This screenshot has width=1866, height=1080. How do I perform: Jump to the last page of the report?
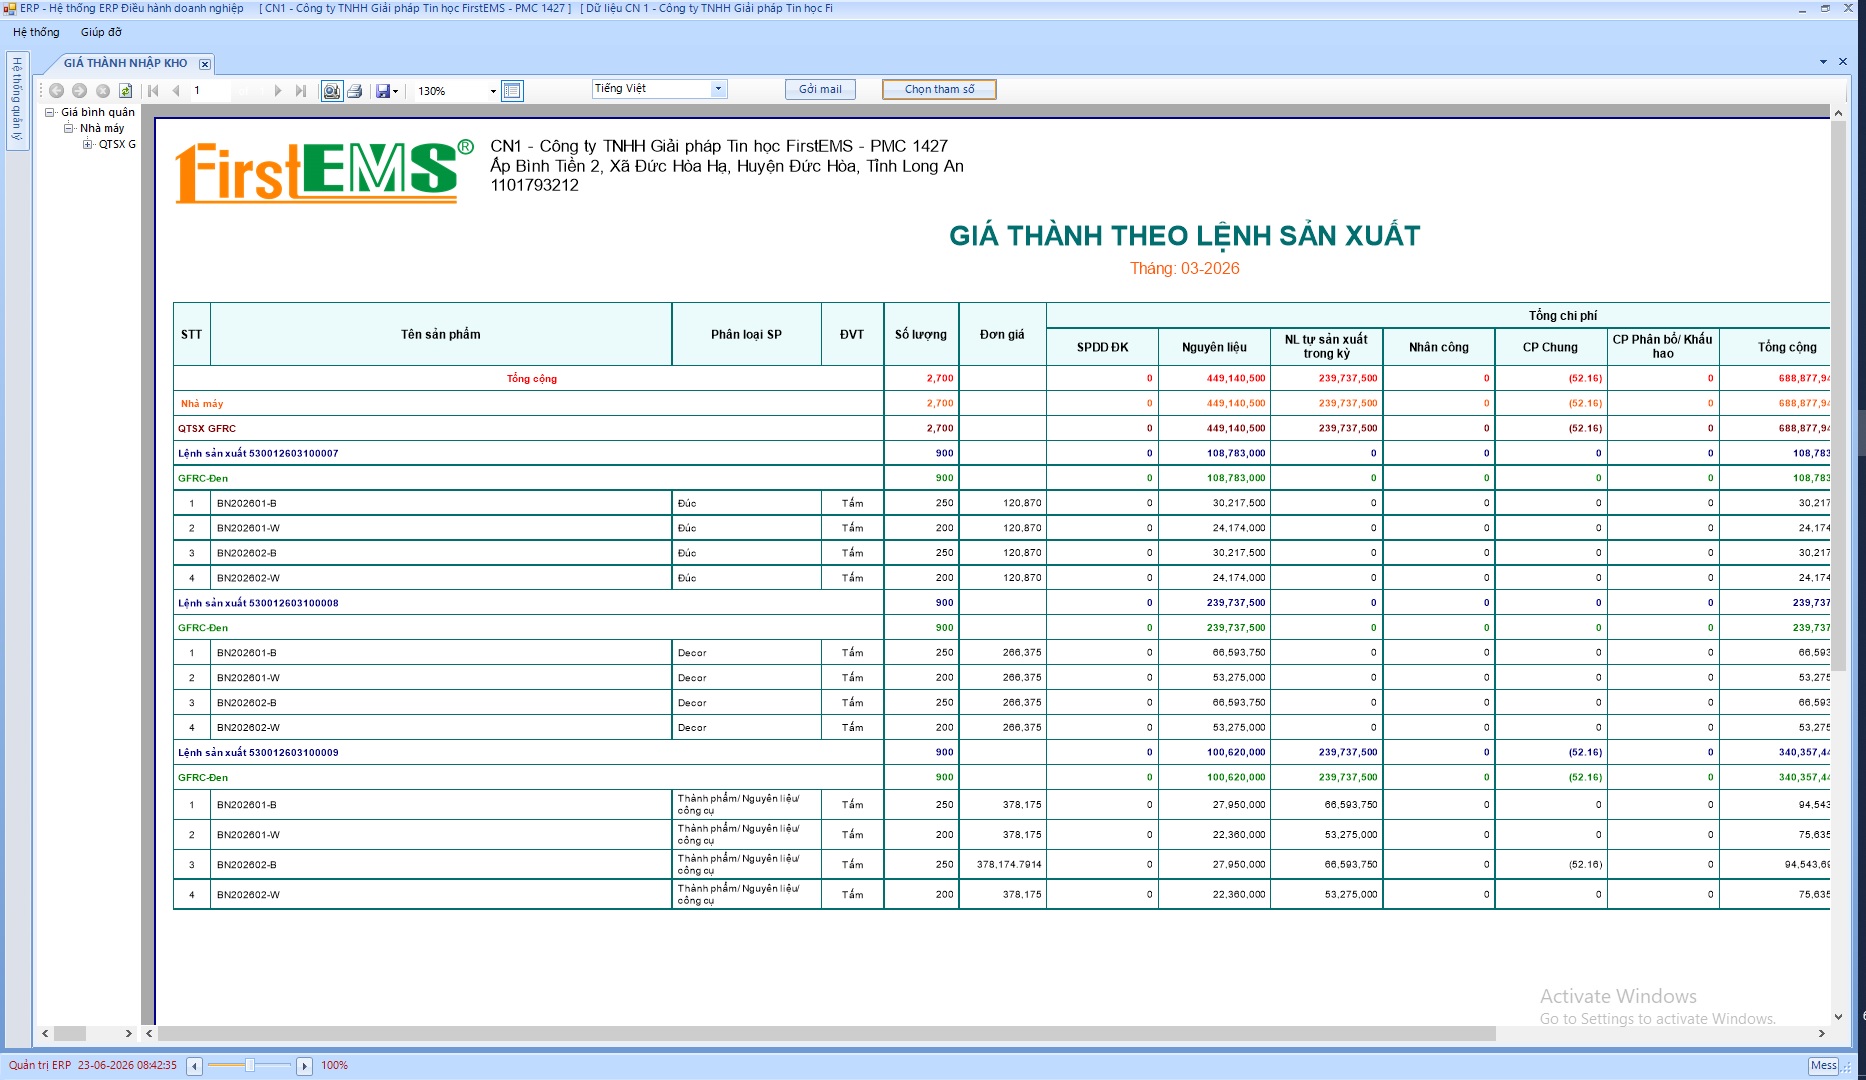(x=301, y=91)
